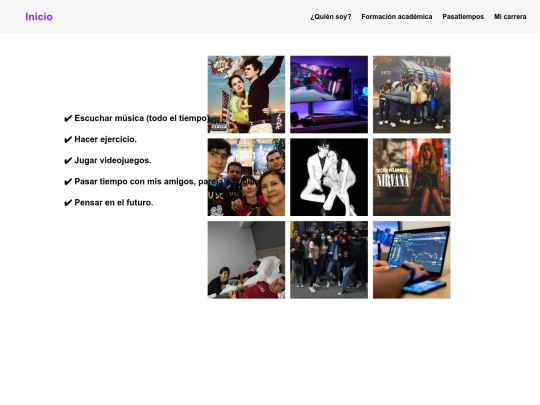
Task: Select Pasatiempos in the navigation bar
Action: coord(463,17)
